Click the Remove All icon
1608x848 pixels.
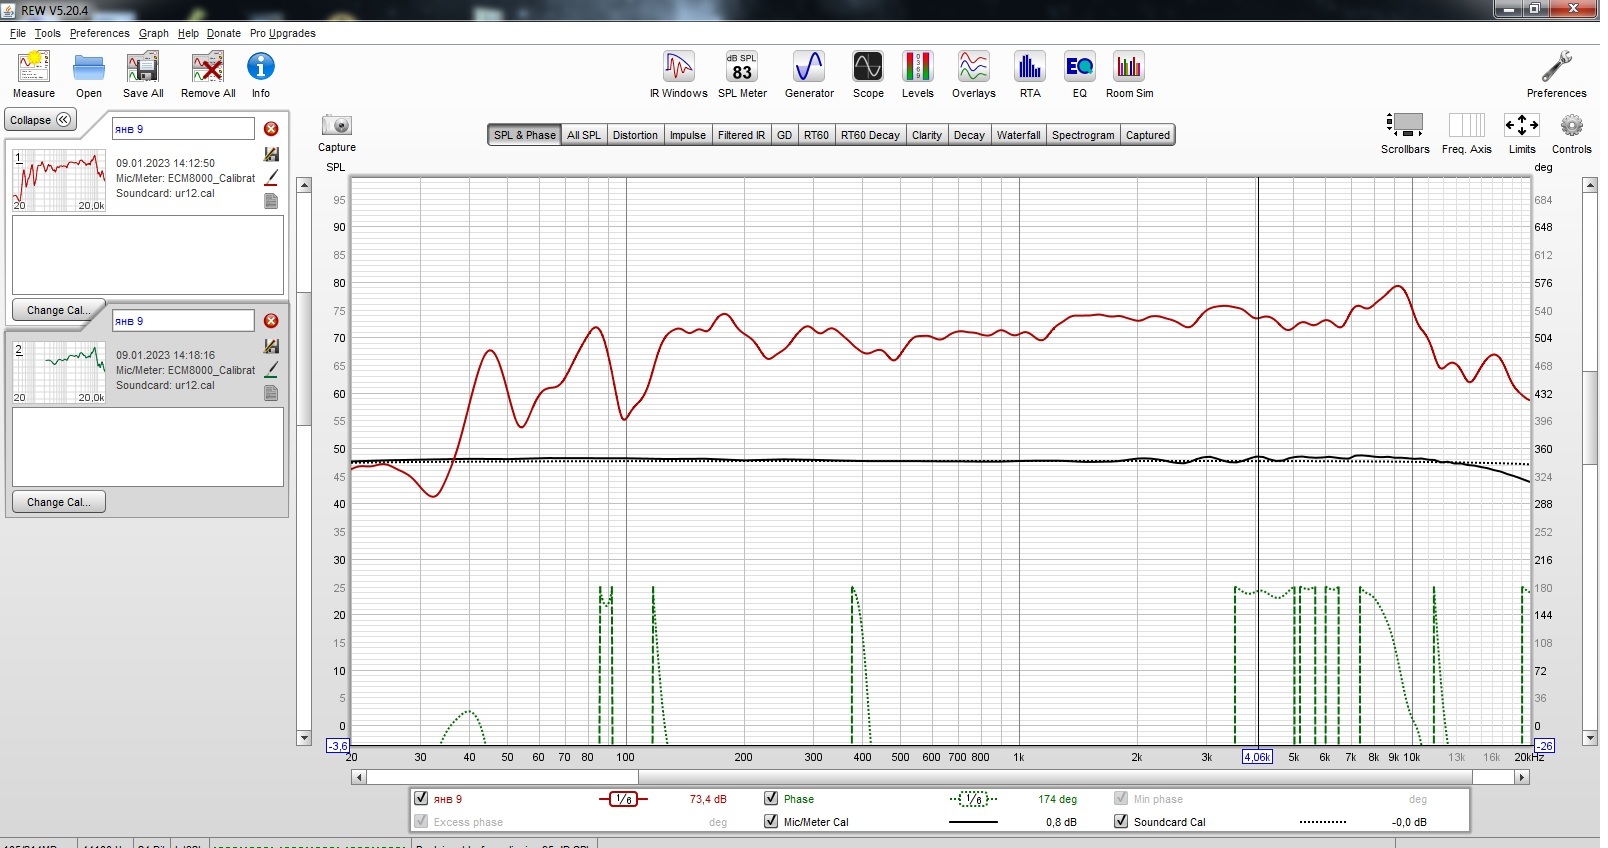click(208, 67)
